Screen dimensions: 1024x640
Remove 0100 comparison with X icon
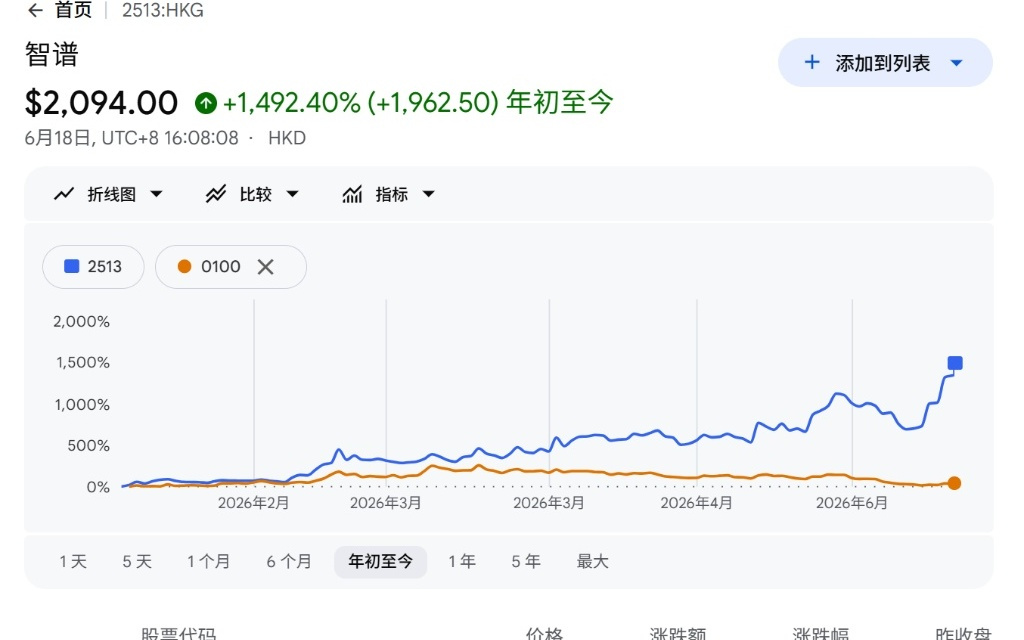[x=265, y=266]
